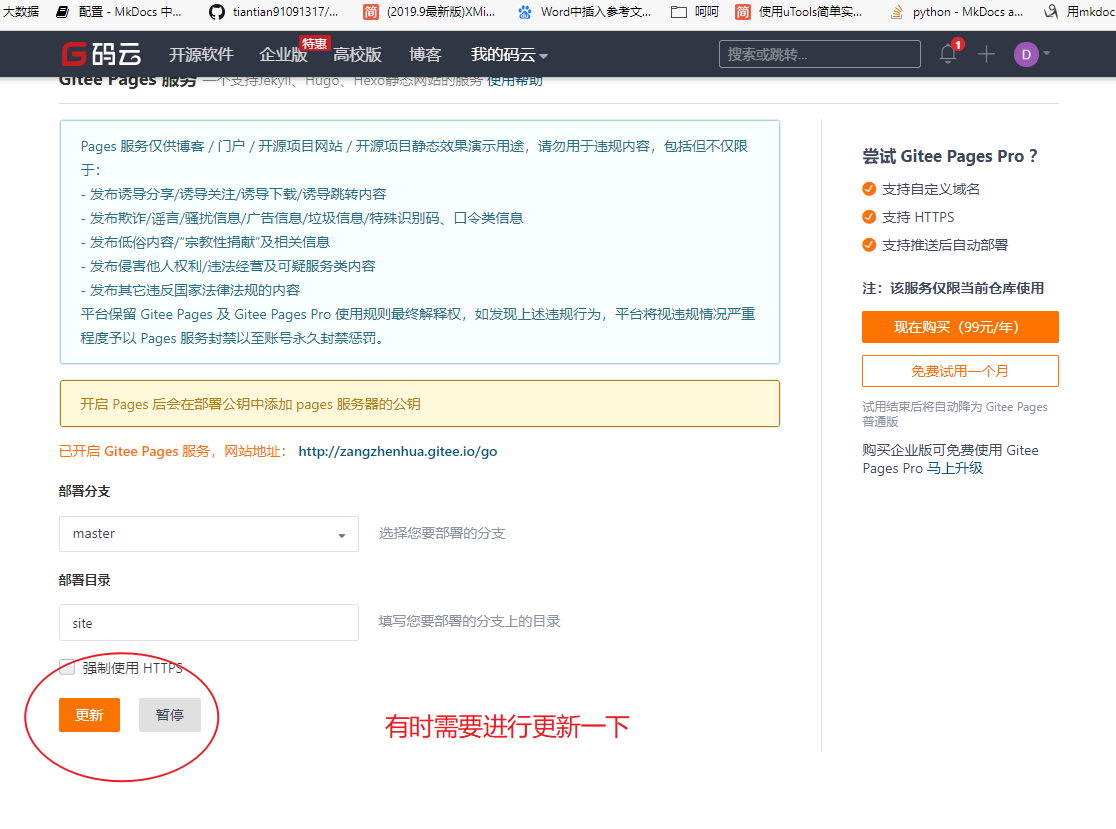The image size is (1116, 829).
Task: Go to 博客 in the navigation bar
Action: [x=425, y=55]
